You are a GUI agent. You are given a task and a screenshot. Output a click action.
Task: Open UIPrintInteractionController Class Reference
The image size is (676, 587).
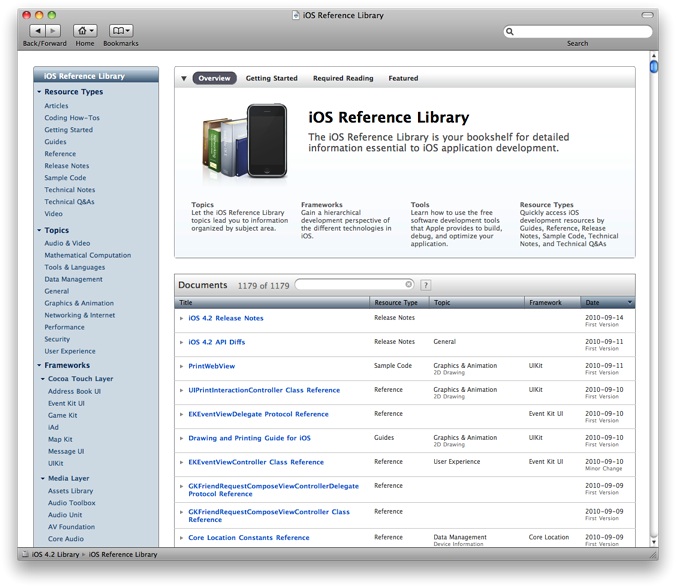click(x=264, y=390)
